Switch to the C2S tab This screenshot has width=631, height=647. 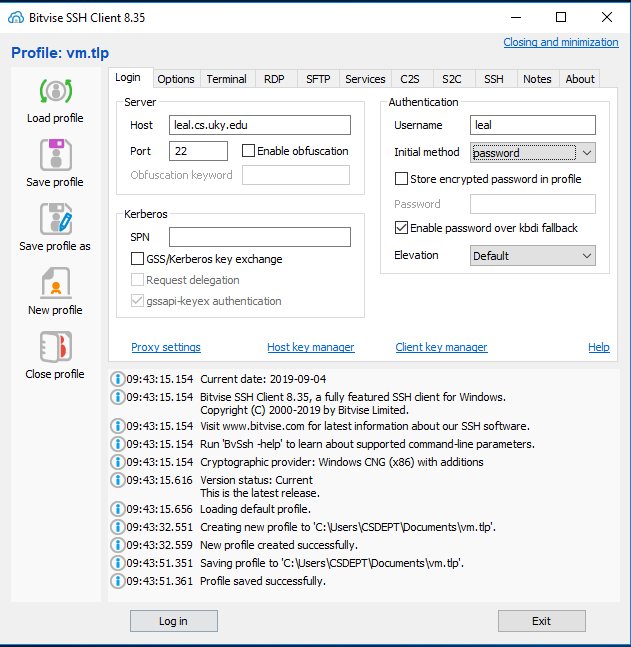point(410,79)
